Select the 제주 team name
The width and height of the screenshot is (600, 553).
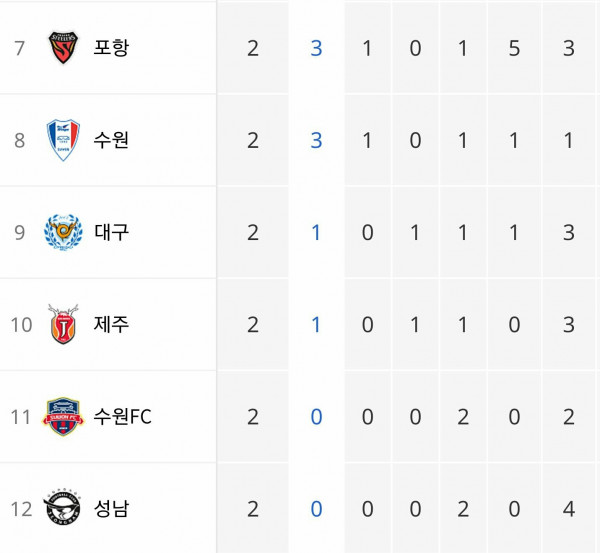[x=111, y=325]
